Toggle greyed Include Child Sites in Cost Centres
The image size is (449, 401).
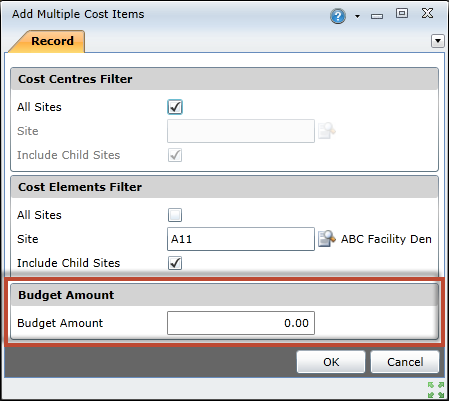(x=175, y=155)
